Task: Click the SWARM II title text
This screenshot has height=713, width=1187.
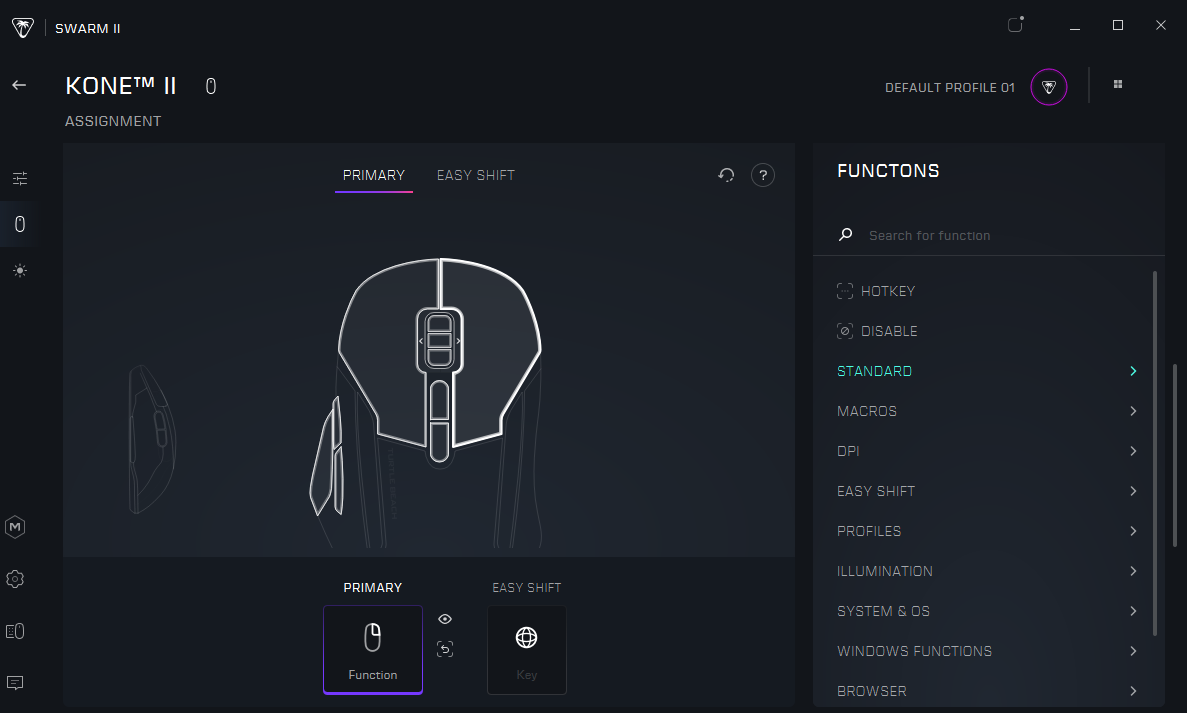Action: pyautogui.click(x=88, y=29)
